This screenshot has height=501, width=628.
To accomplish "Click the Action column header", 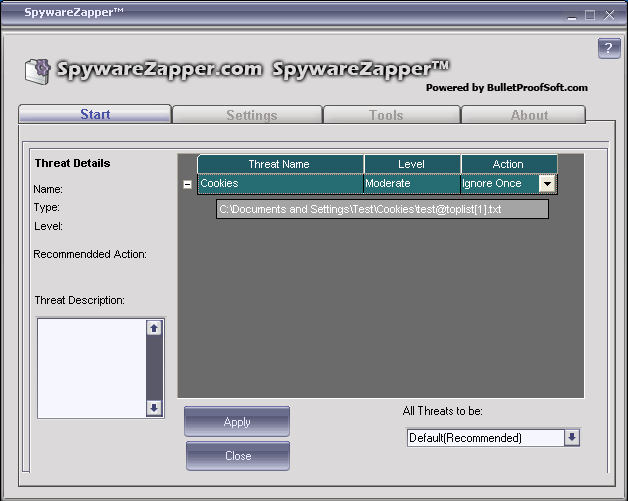I will [508, 164].
